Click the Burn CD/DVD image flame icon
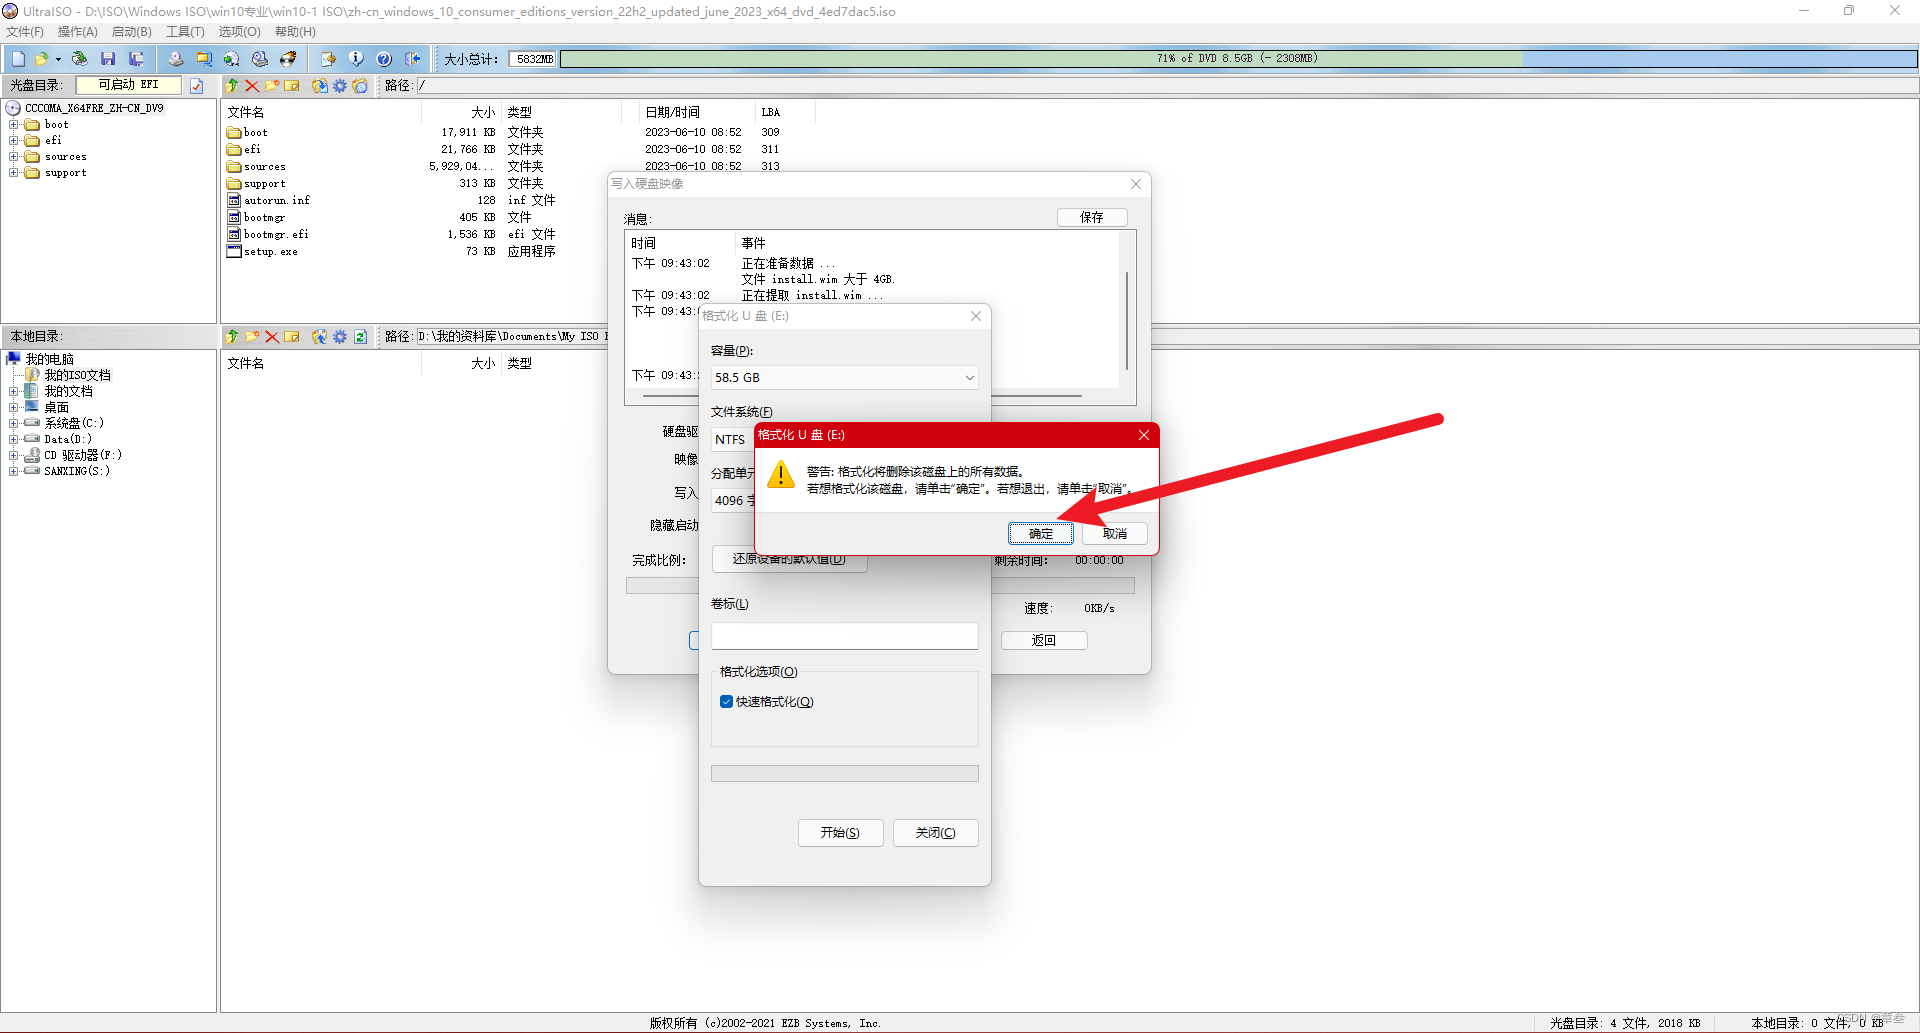1920x1033 pixels. (287, 59)
